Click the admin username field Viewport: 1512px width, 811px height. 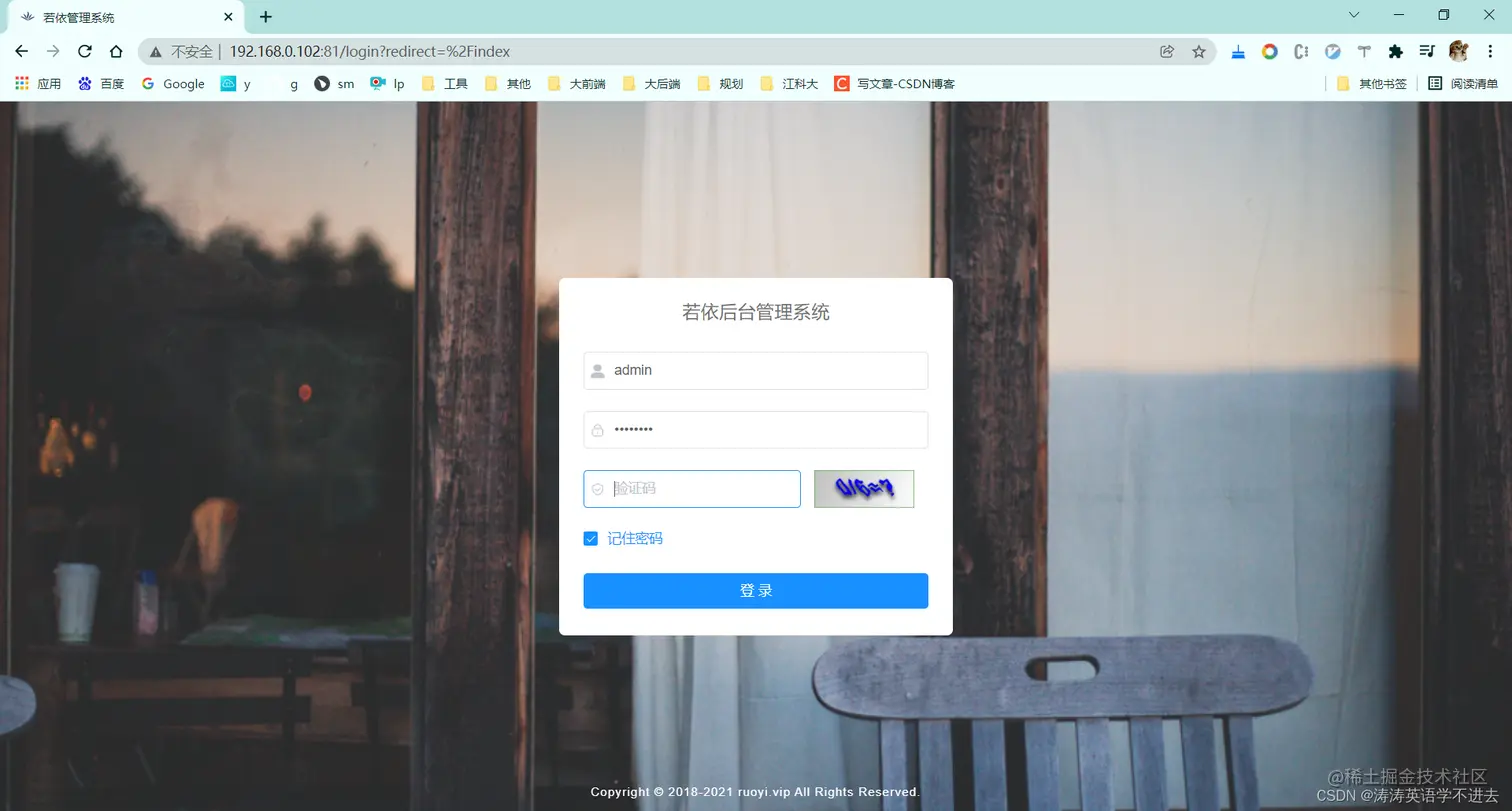[755, 370]
